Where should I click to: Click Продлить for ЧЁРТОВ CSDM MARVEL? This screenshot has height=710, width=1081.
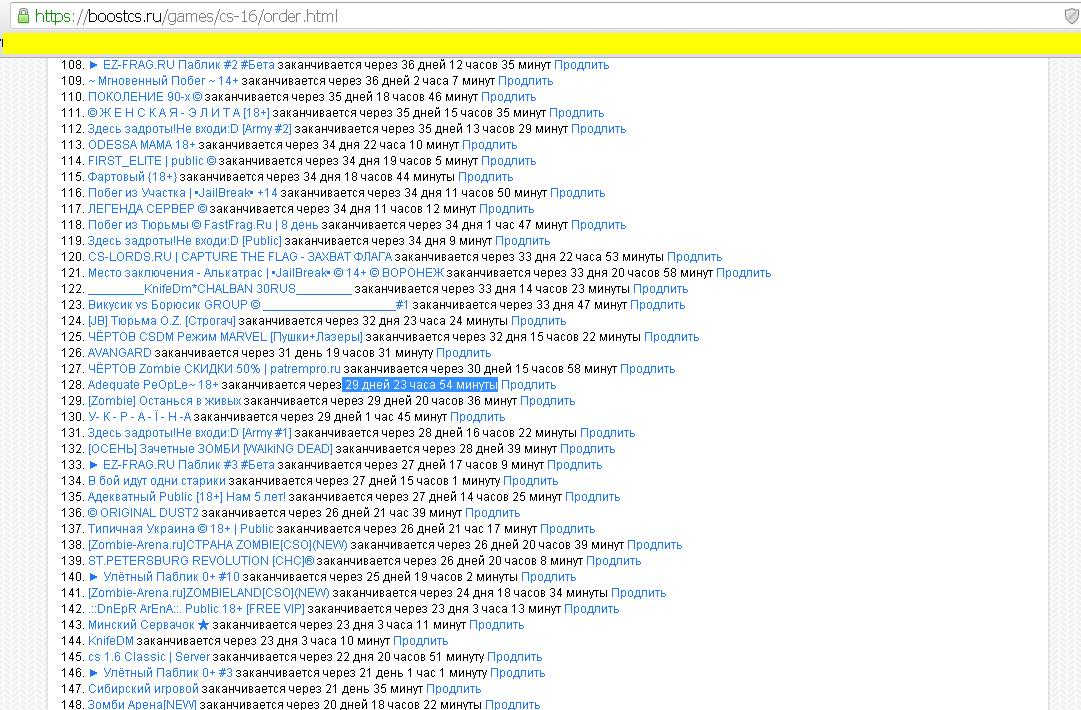pyautogui.click(x=671, y=336)
